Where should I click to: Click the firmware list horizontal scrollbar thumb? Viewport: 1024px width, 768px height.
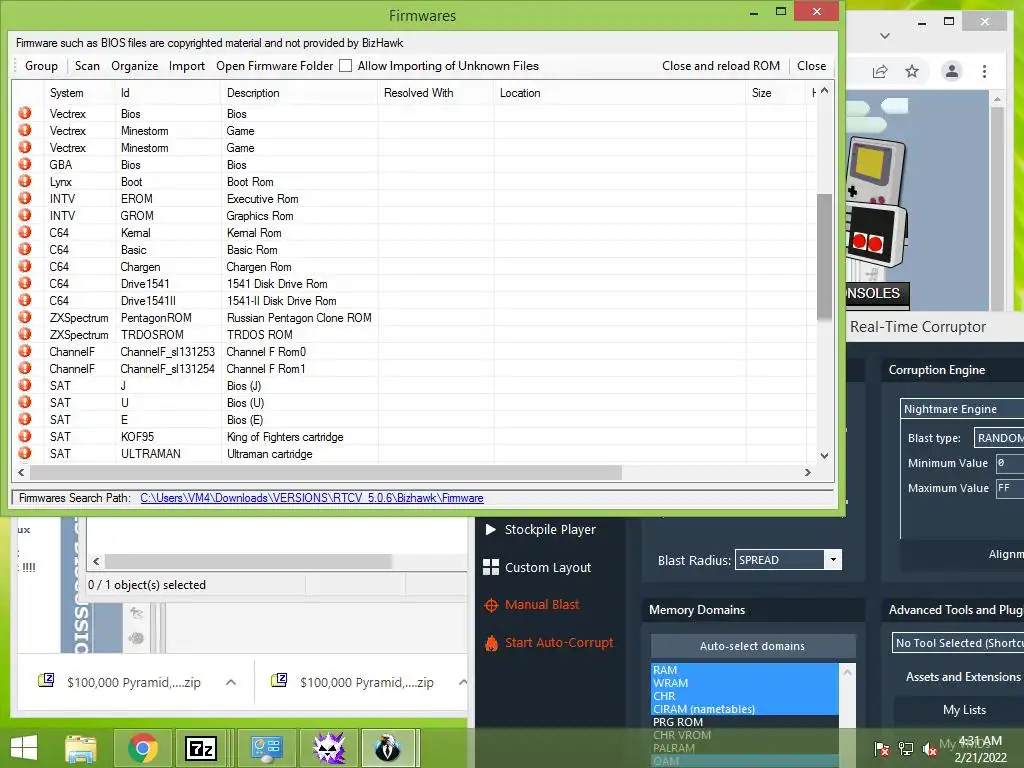pos(326,472)
